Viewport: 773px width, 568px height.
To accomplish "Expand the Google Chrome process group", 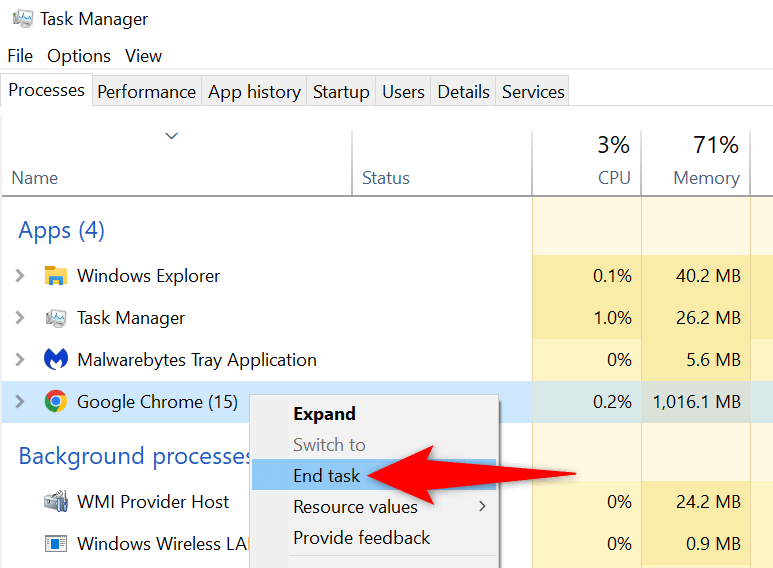I will click(20, 402).
